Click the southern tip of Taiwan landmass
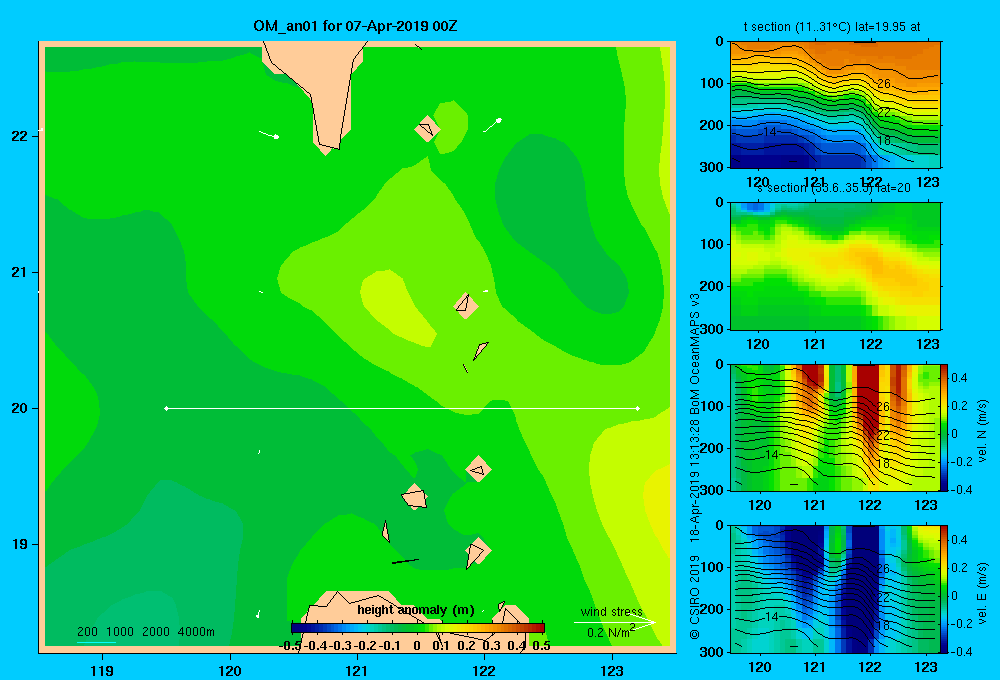1000x680 pixels. (x=328, y=148)
